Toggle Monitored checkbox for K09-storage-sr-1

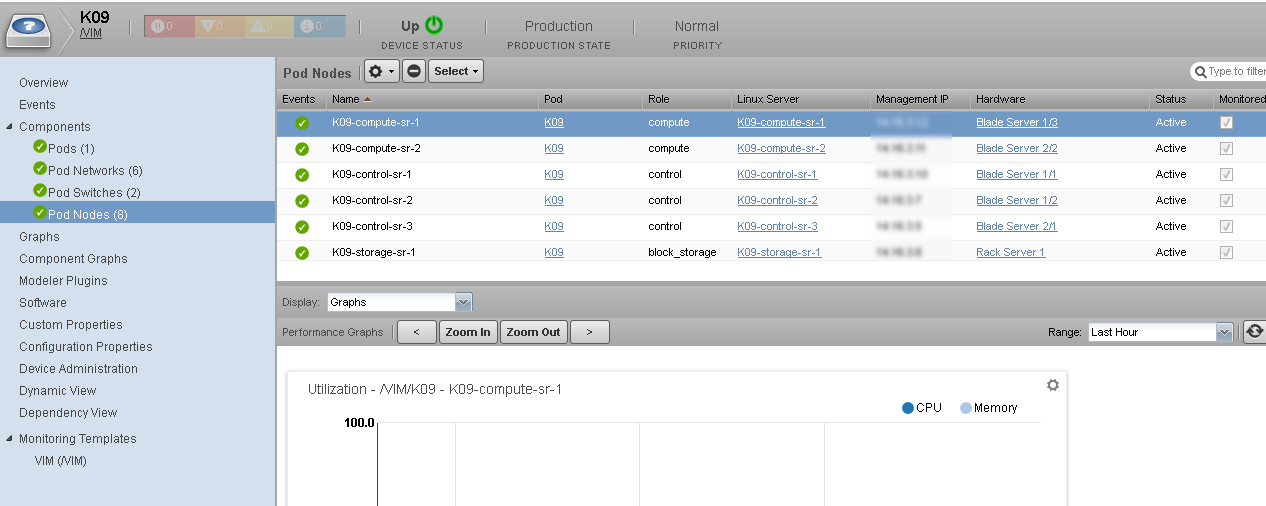1226,253
